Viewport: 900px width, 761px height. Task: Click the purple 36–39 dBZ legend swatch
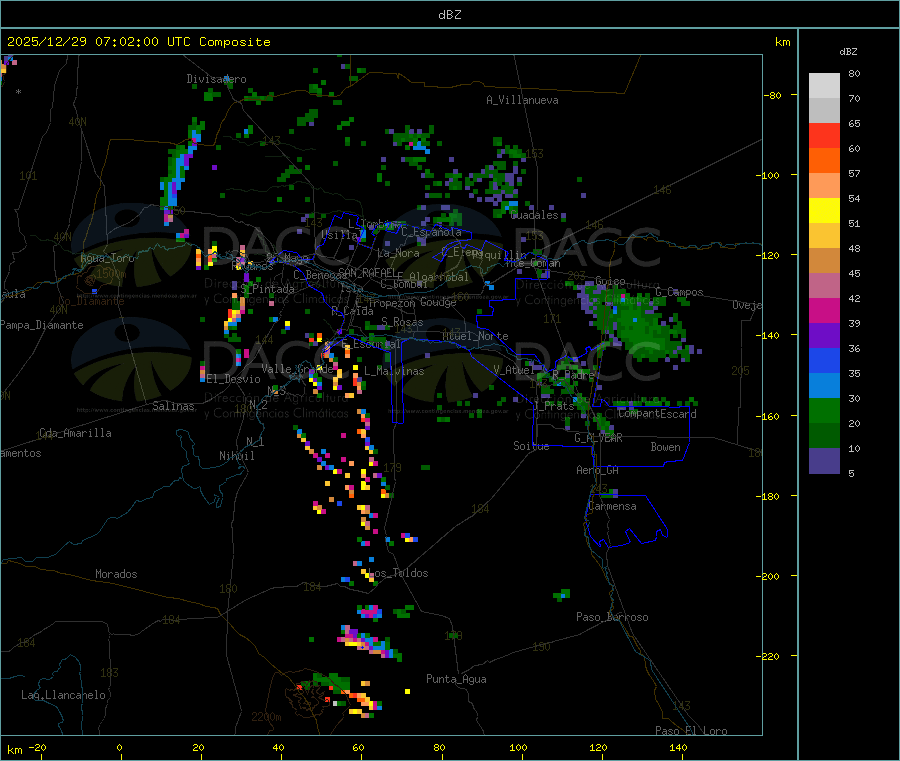tap(824, 336)
